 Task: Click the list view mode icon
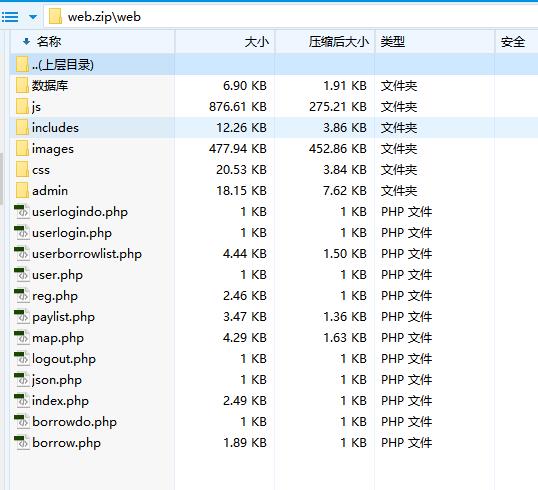pyautogui.click(x=10, y=16)
